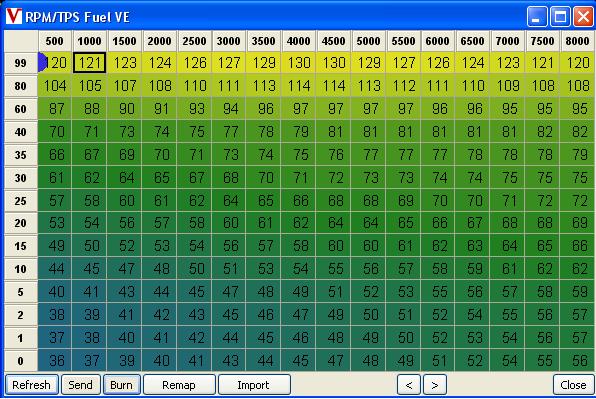
Task: Click the blue row marker arrow at 99
Action: tap(42, 63)
